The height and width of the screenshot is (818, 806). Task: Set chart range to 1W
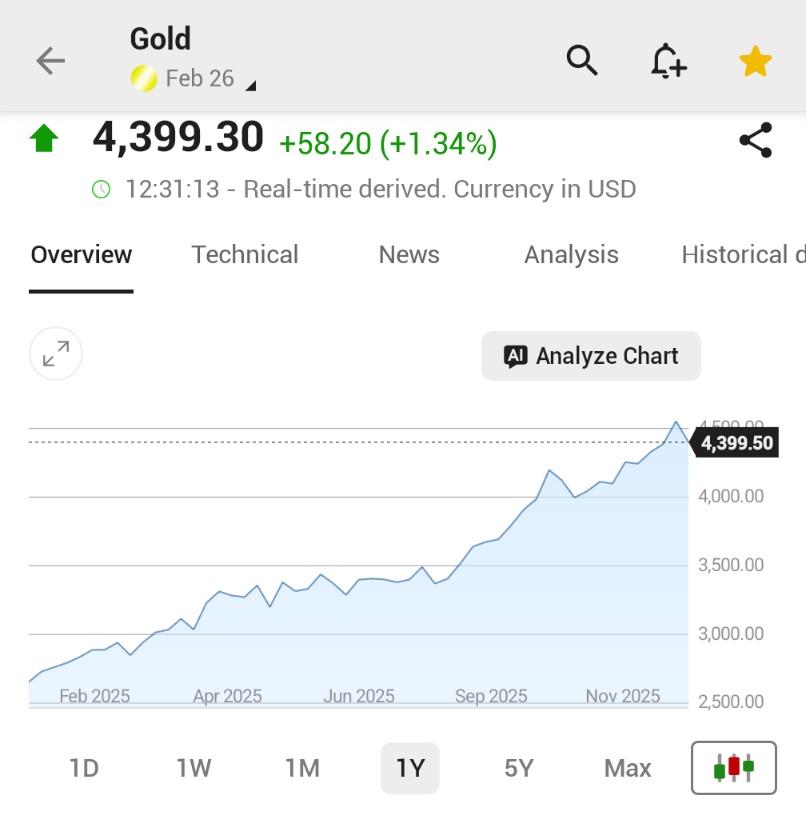(194, 768)
